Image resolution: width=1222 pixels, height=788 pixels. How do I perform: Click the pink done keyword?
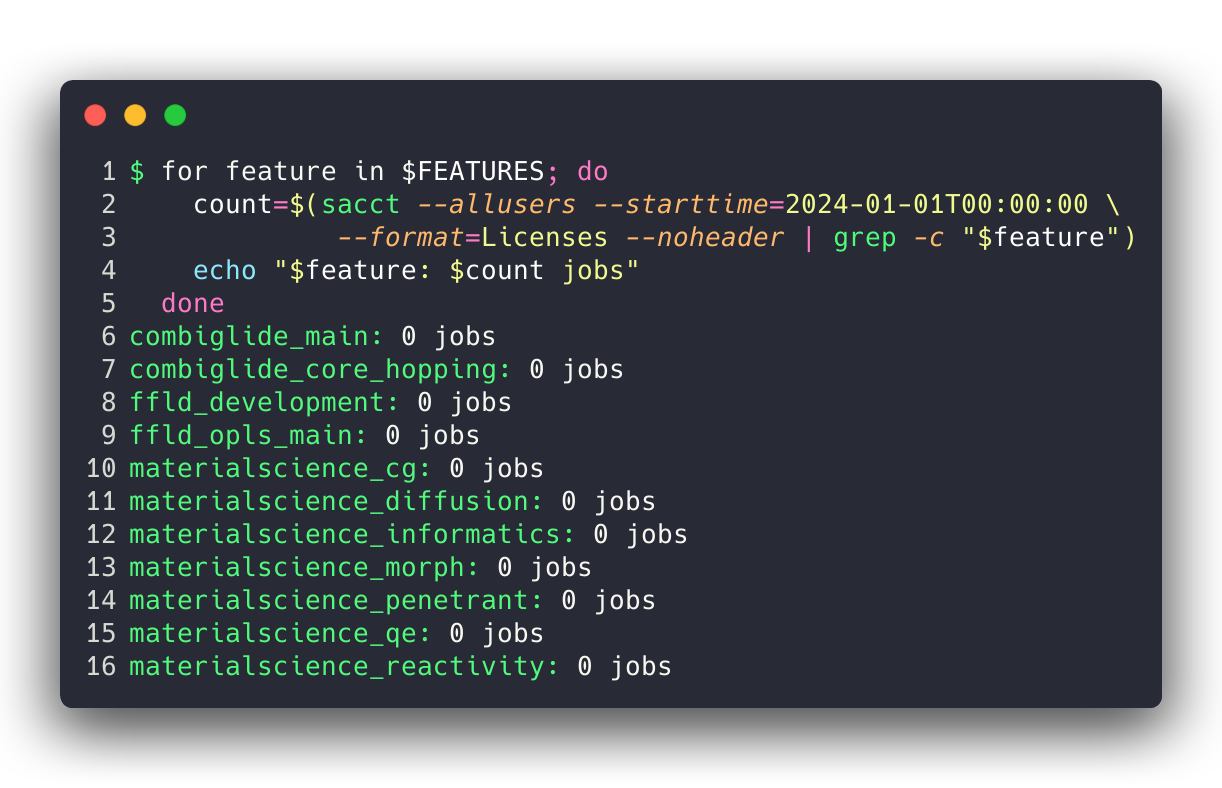point(193,303)
